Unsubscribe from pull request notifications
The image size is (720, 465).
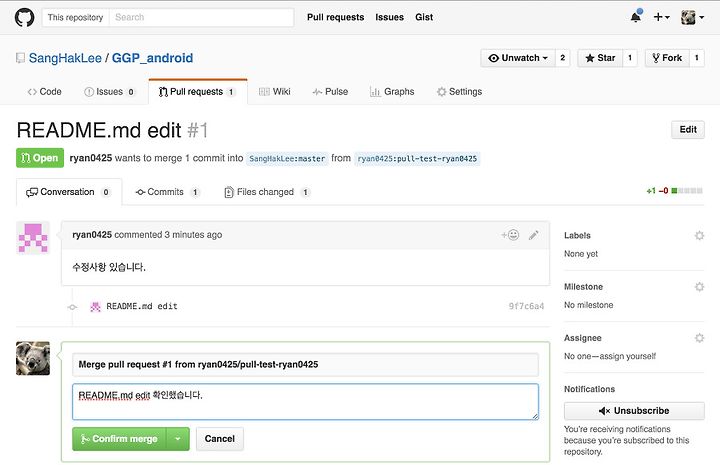[x=634, y=411]
